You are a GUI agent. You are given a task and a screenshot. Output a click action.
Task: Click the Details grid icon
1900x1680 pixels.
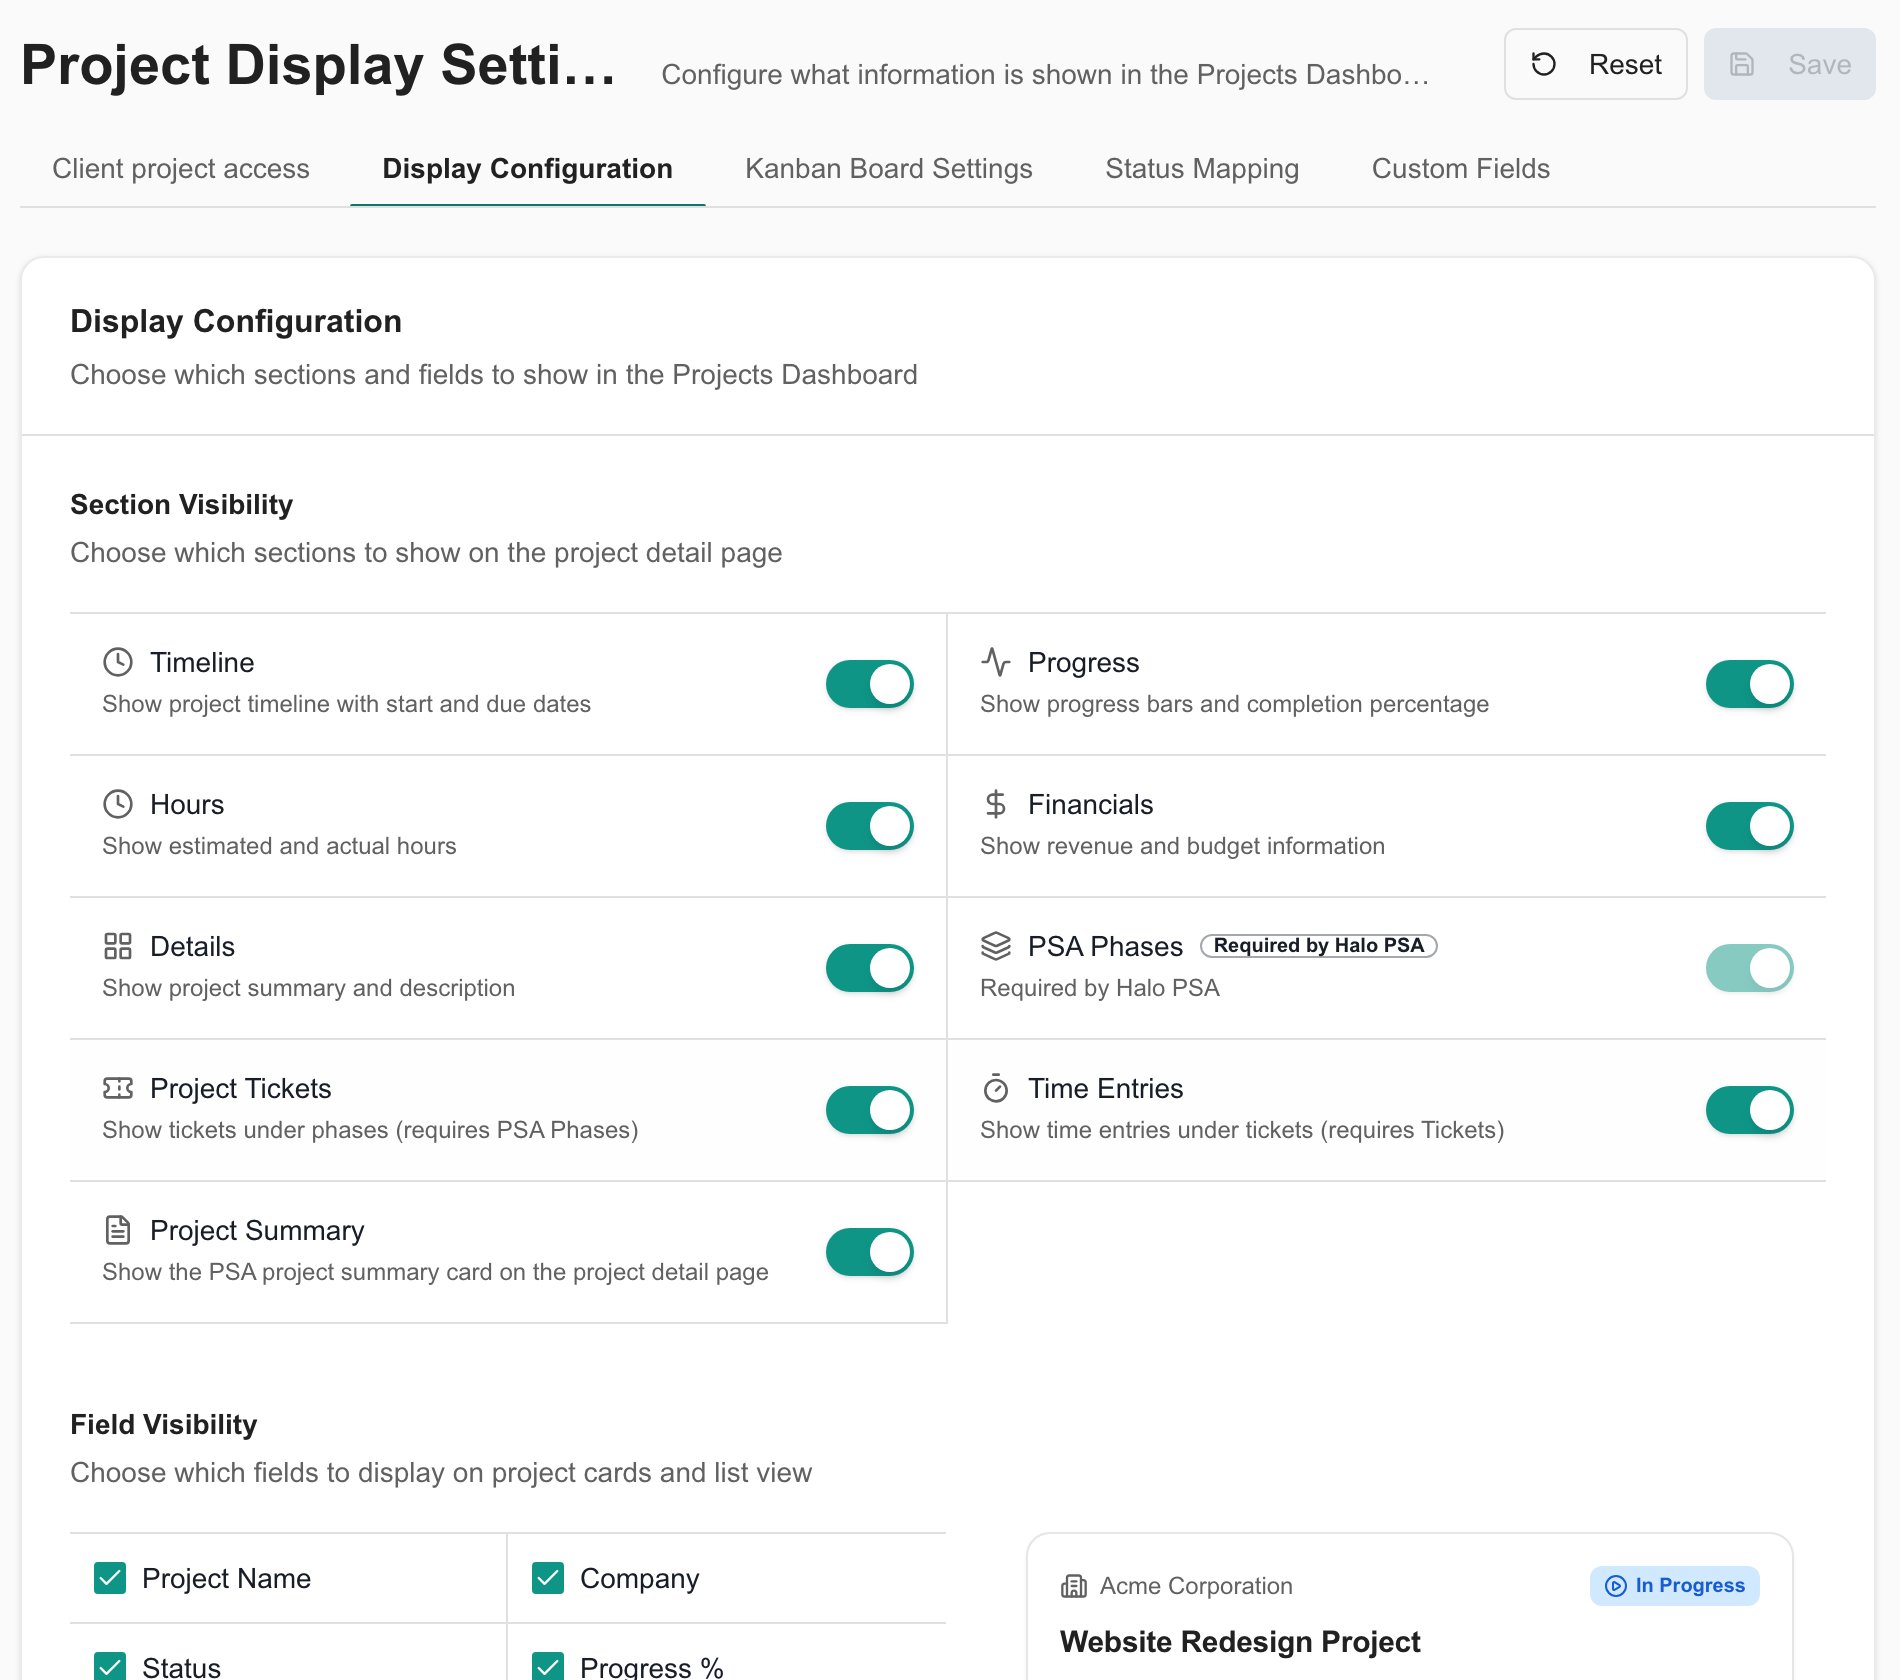click(118, 946)
